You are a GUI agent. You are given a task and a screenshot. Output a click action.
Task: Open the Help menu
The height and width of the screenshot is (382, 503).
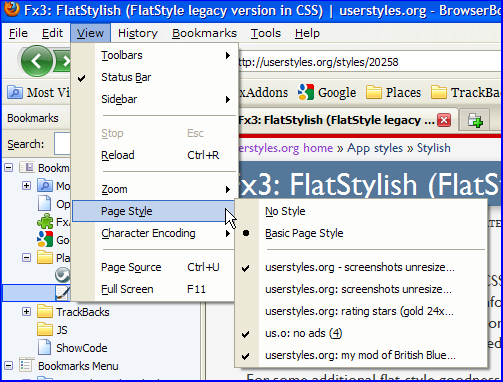307,33
